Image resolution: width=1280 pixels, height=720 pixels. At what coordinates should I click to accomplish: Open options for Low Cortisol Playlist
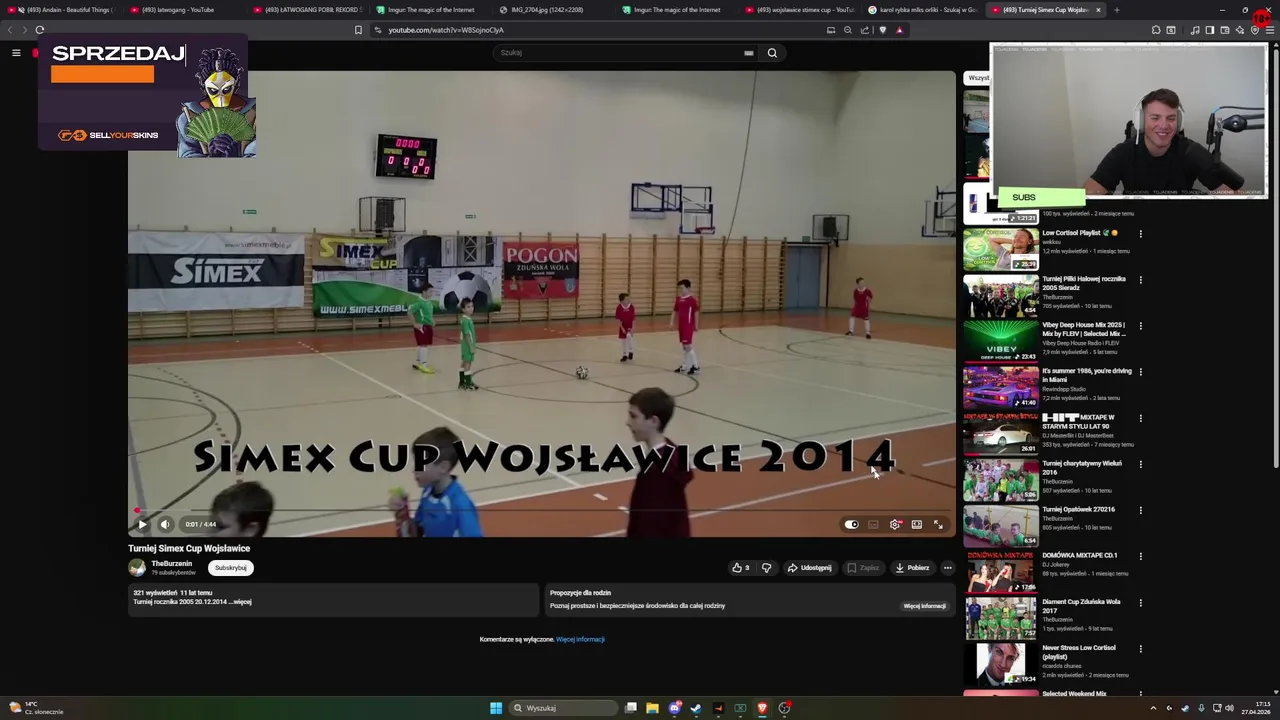pos(1140,234)
